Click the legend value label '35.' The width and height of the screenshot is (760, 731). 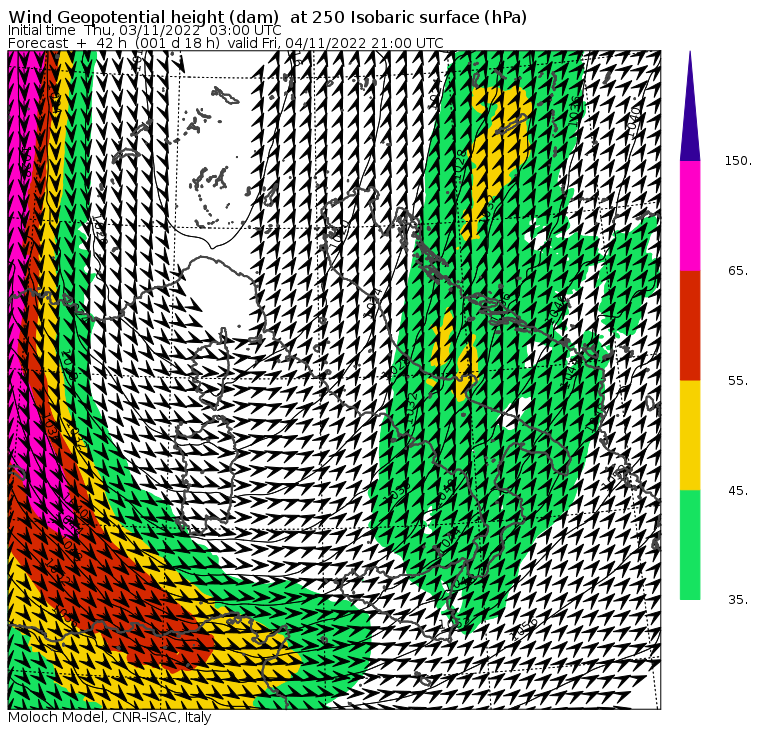739,600
